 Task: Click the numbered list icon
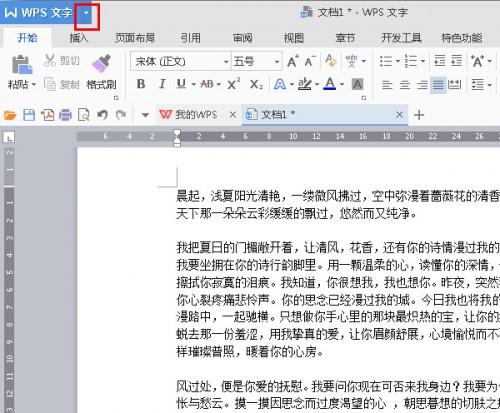(x=411, y=61)
